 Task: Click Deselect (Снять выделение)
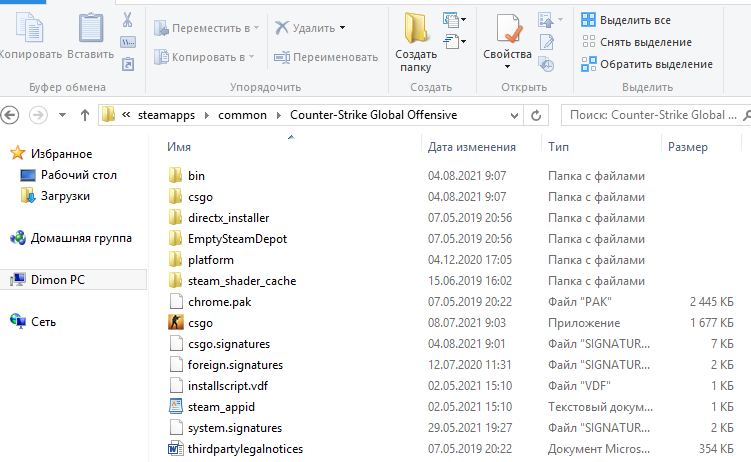(x=637, y=42)
